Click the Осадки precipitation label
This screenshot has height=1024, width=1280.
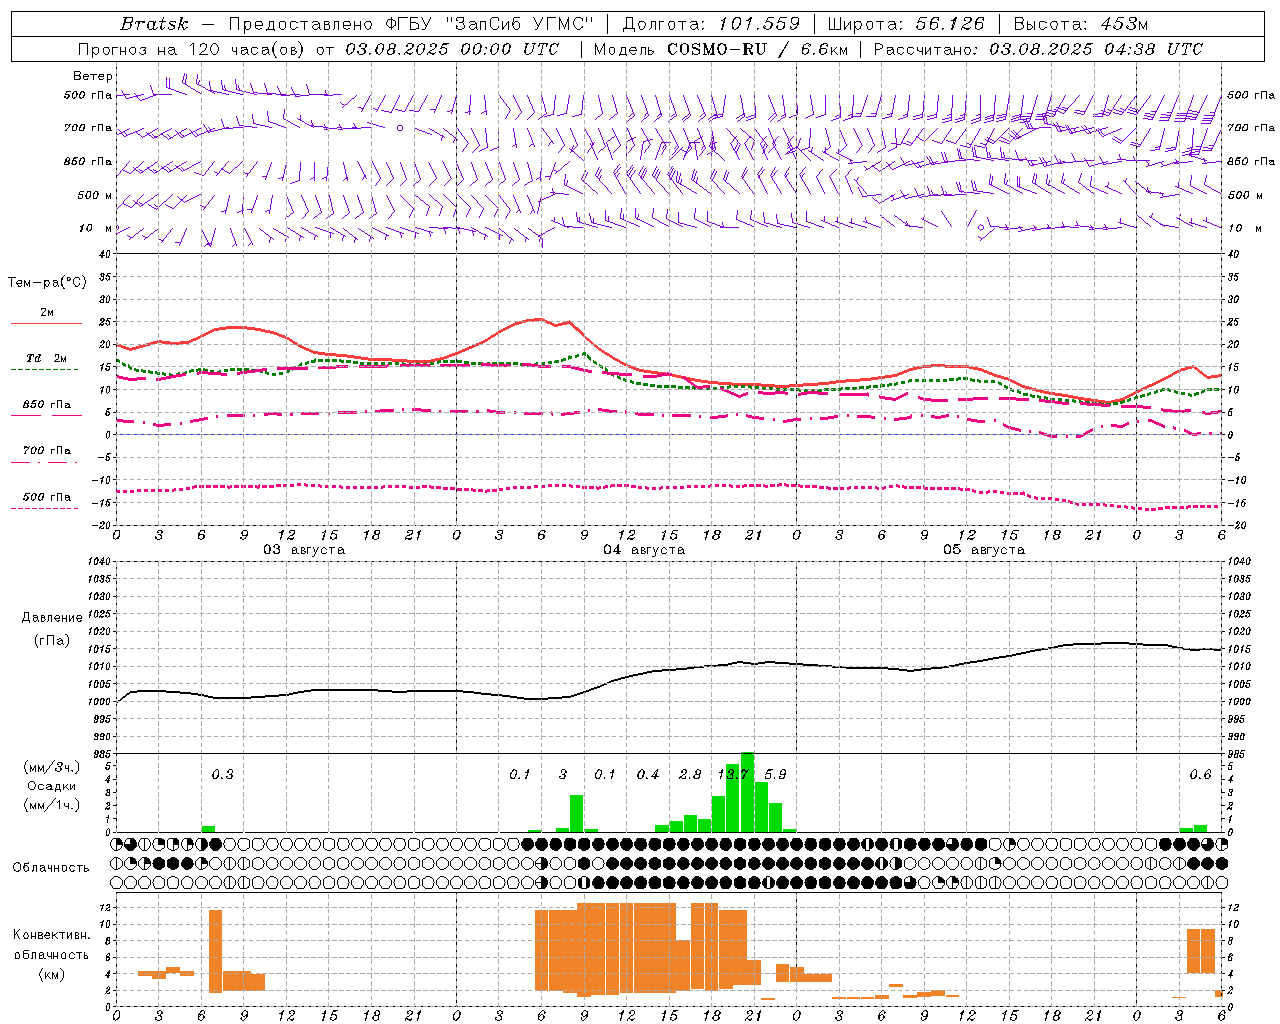(51, 786)
